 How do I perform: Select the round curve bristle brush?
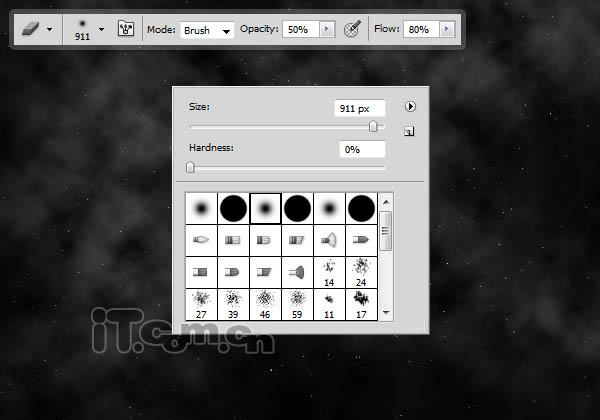[265, 240]
